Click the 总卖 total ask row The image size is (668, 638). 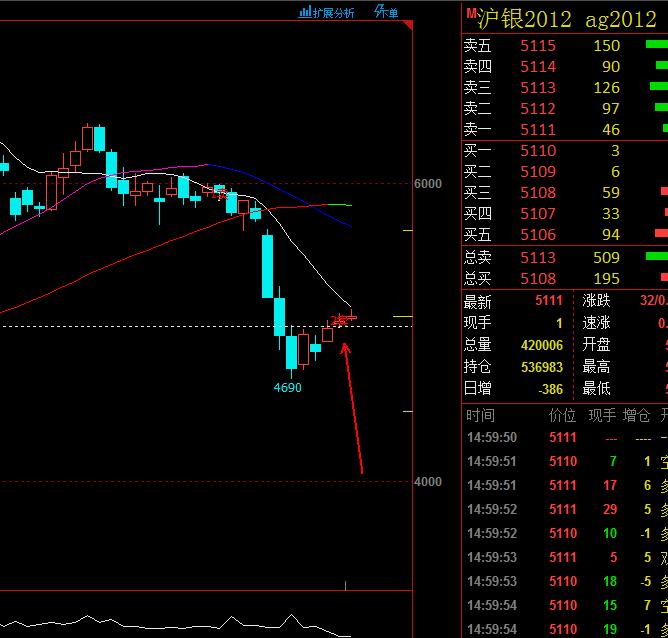[x=565, y=257]
